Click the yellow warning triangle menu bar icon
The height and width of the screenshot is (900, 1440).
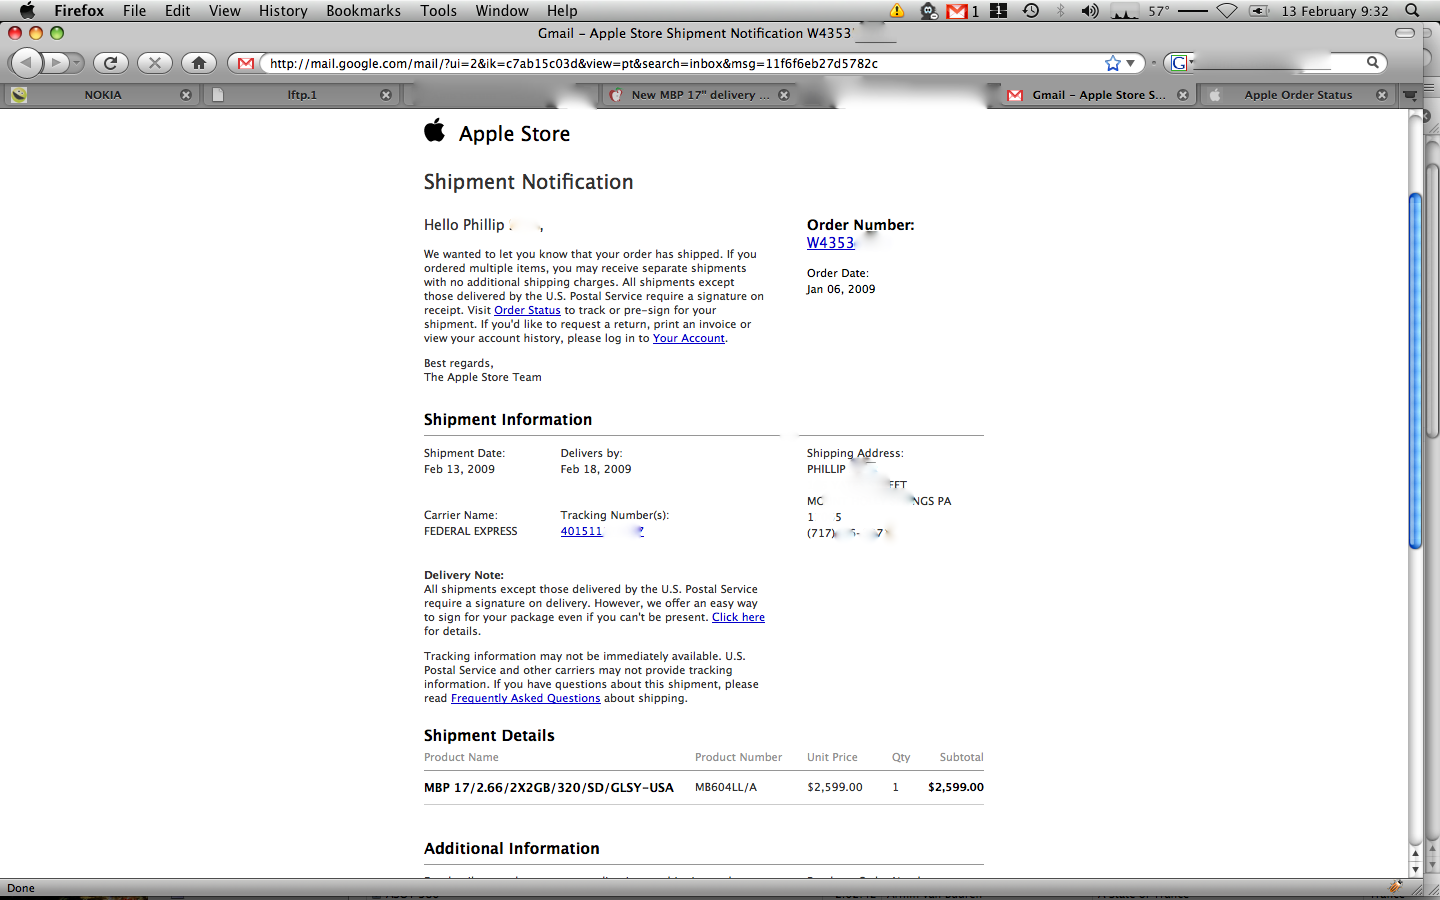897,11
